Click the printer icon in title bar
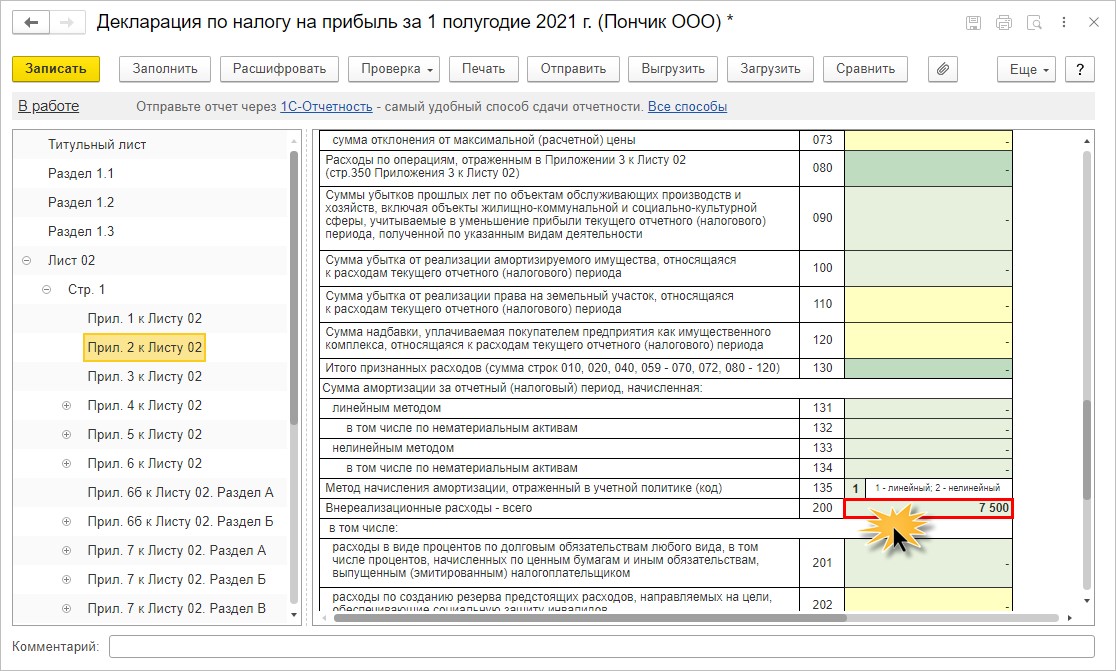This screenshot has width=1116, height=671. [1004, 23]
